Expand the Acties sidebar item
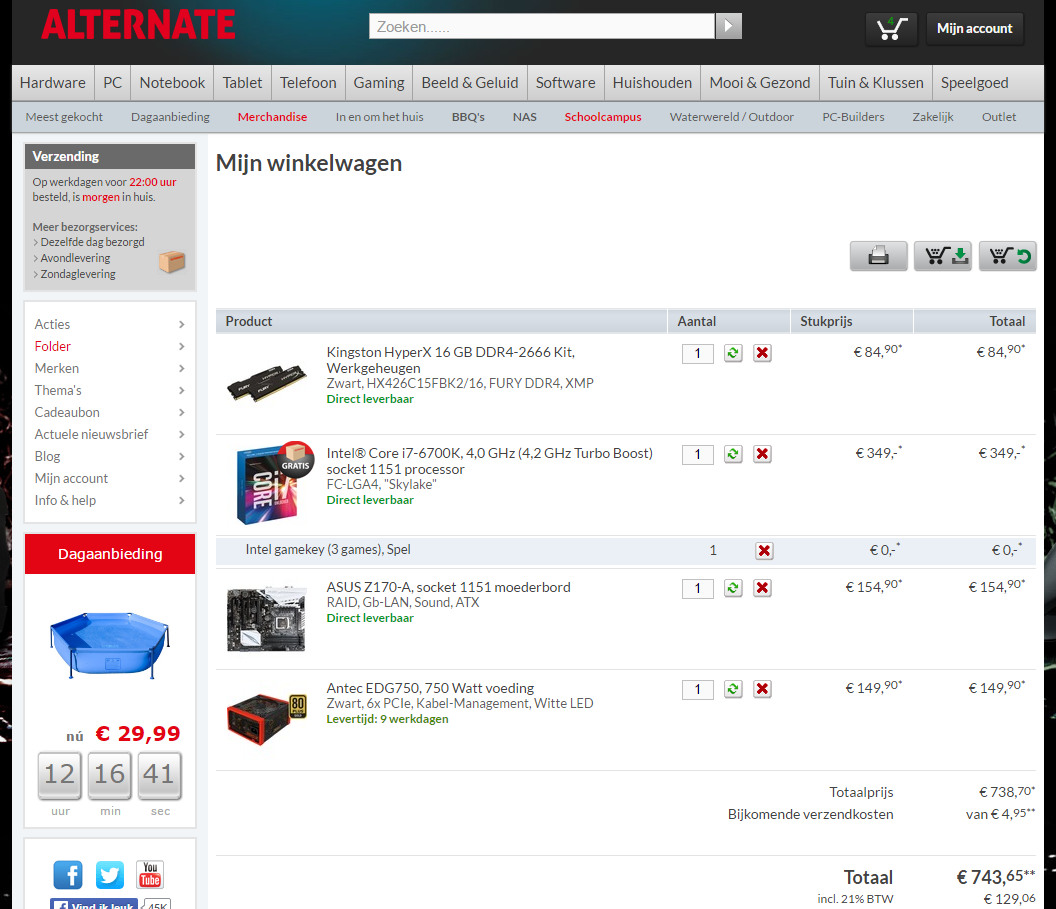The height and width of the screenshot is (909, 1056). [110, 325]
